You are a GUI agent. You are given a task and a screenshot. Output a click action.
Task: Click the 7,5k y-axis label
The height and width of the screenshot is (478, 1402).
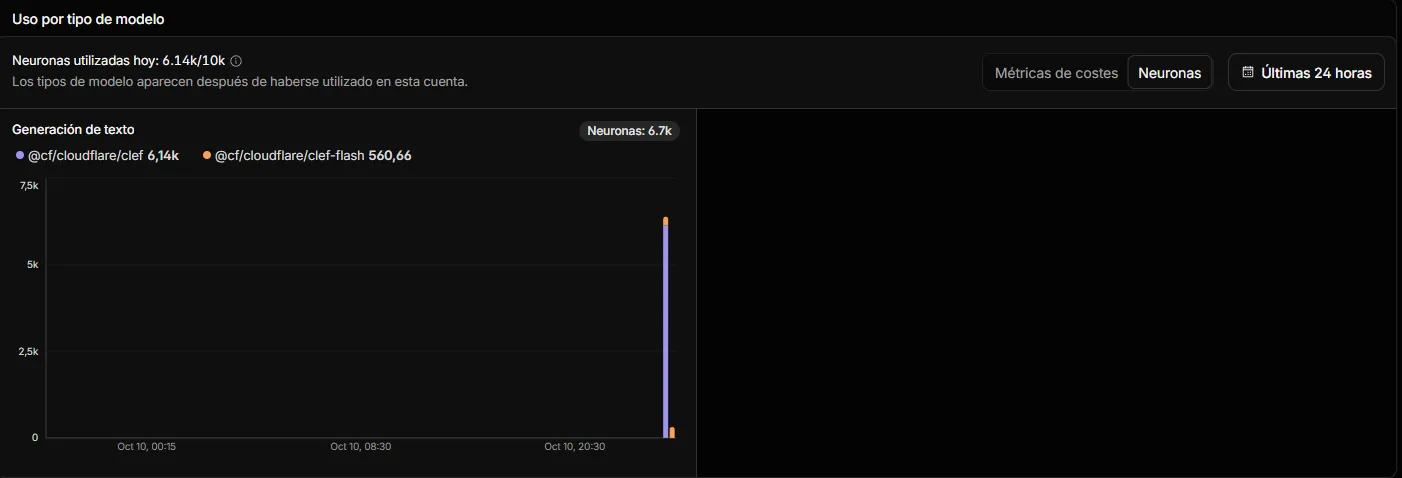29,186
